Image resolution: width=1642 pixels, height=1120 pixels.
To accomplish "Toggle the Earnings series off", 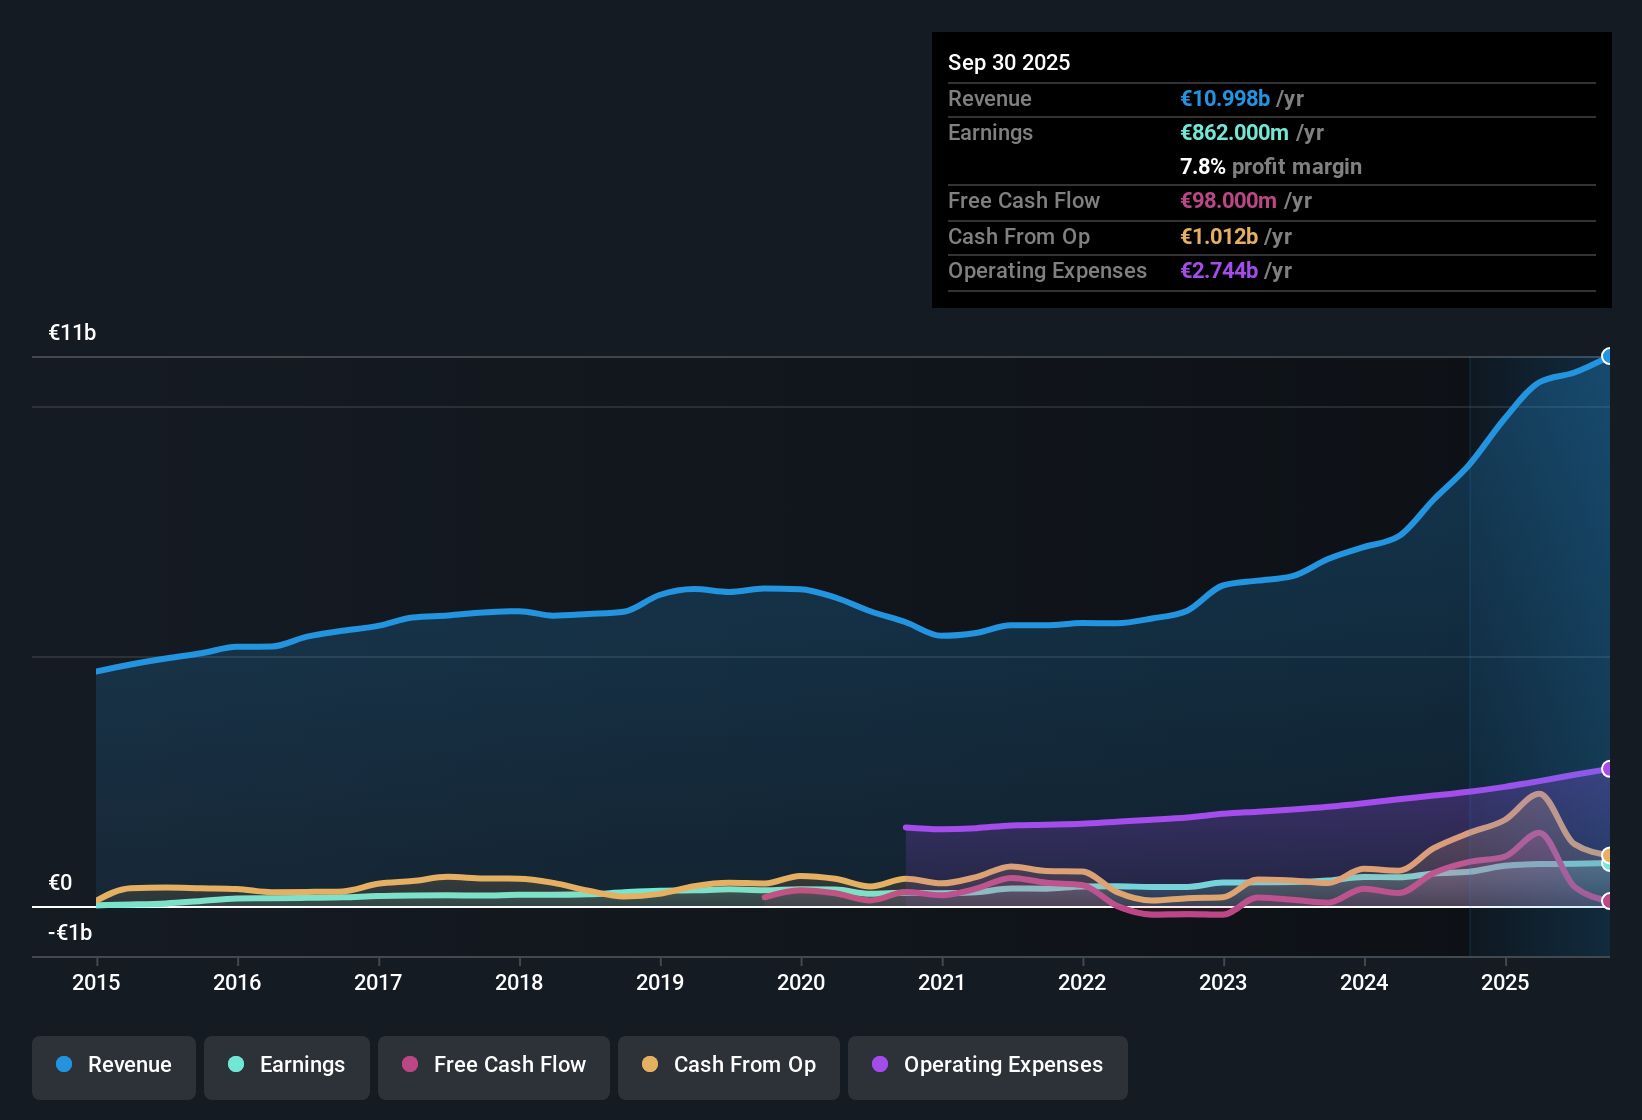I will [x=287, y=1066].
